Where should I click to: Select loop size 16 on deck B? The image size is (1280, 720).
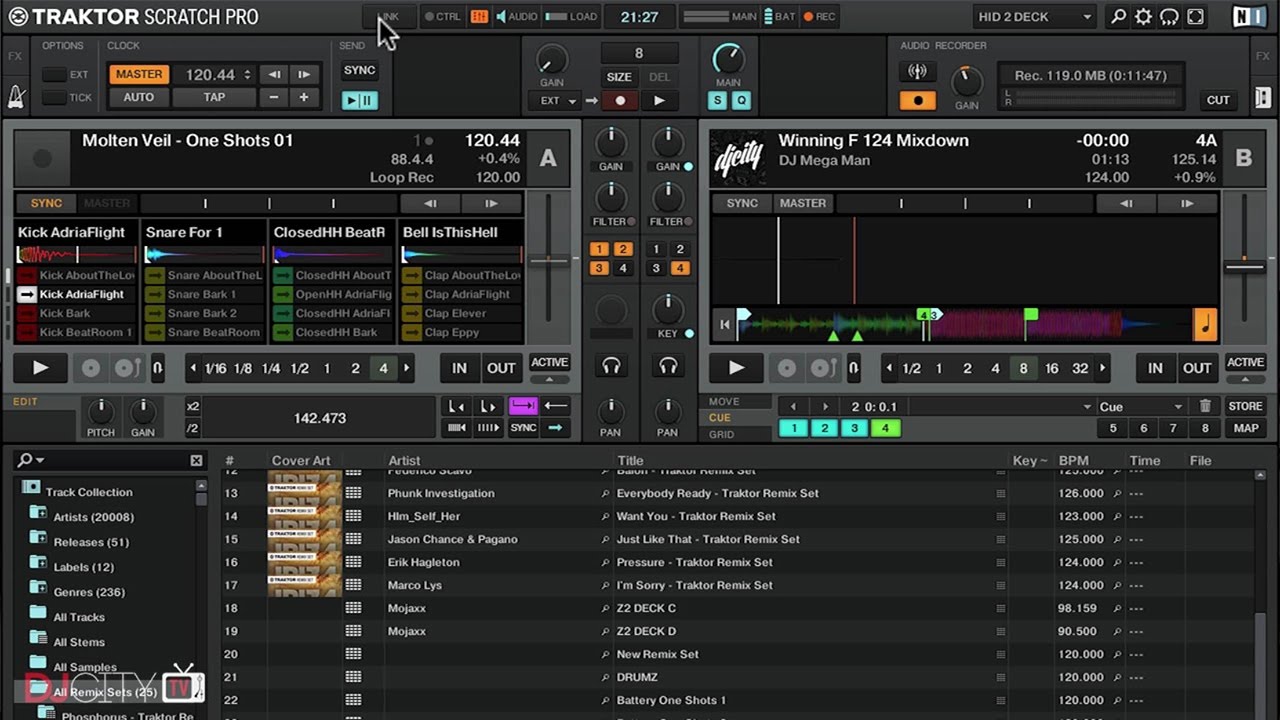click(1051, 368)
